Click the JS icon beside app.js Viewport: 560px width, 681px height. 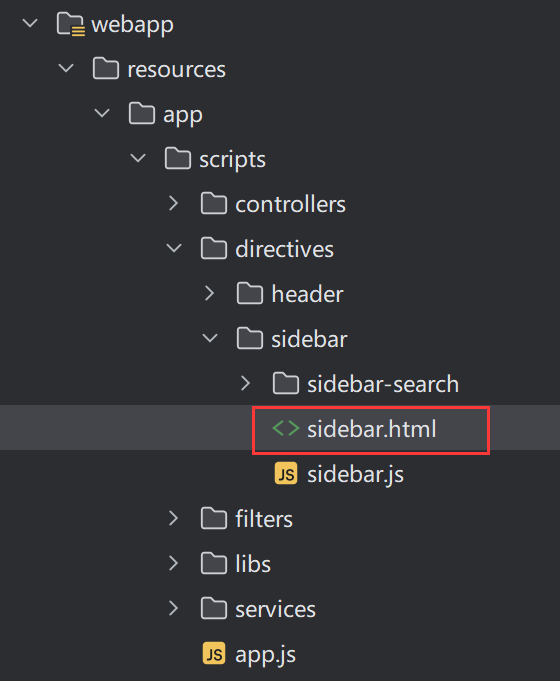pyautogui.click(x=214, y=654)
